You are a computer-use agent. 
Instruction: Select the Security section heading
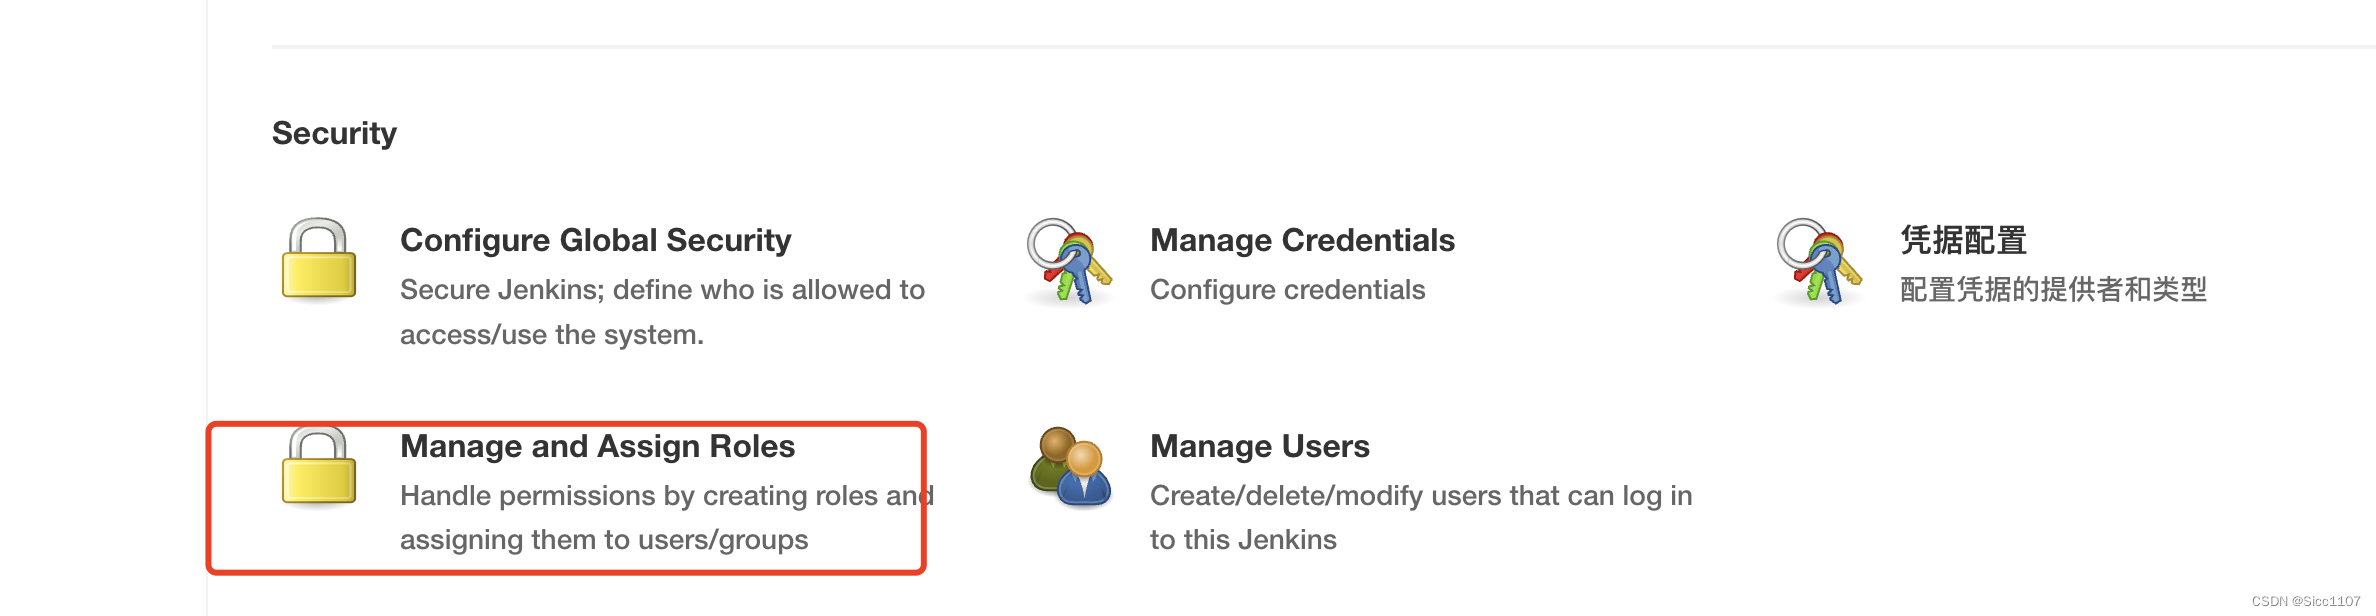click(x=334, y=133)
